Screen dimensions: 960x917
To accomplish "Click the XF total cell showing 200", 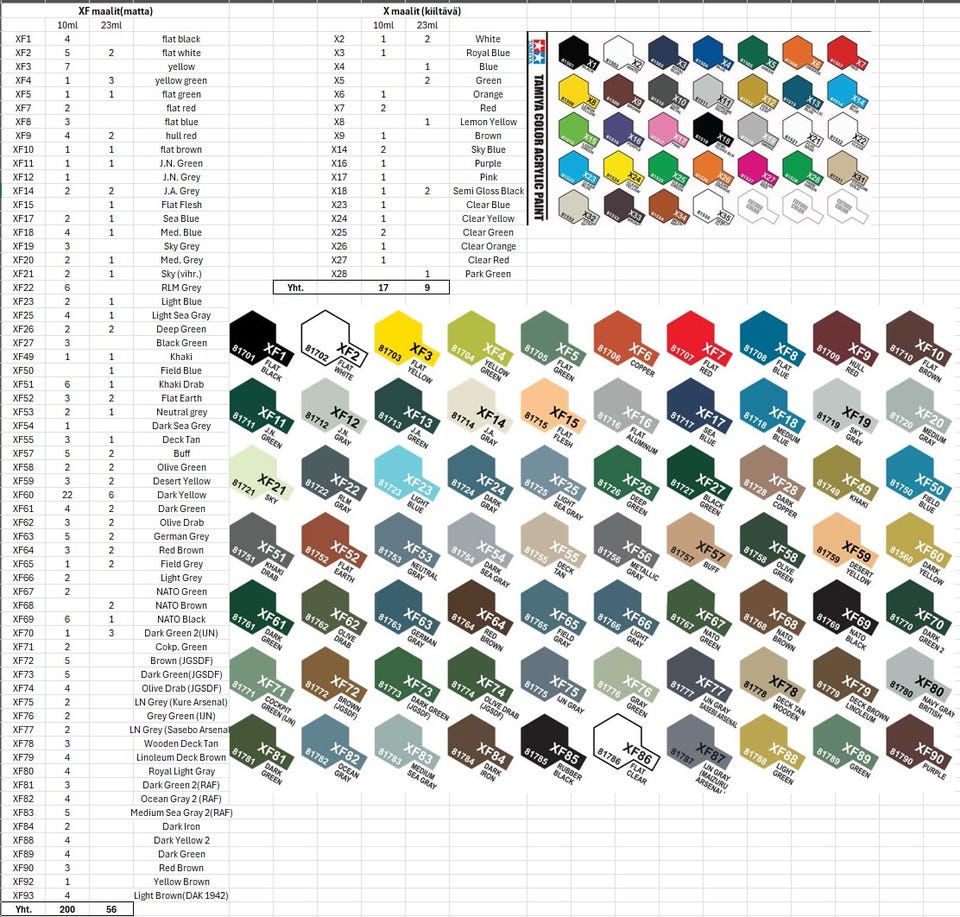I will tap(67, 910).
